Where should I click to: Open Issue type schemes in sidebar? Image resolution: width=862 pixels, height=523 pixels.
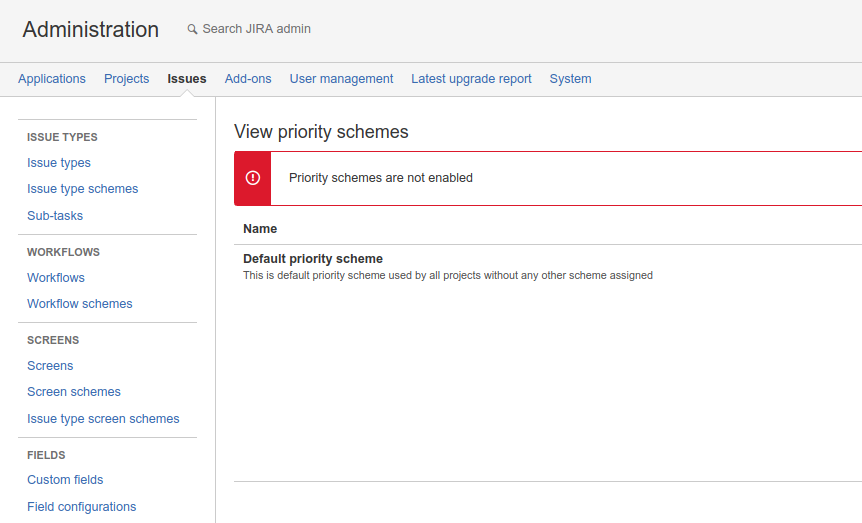pyautogui.click(x=82, y=189)
